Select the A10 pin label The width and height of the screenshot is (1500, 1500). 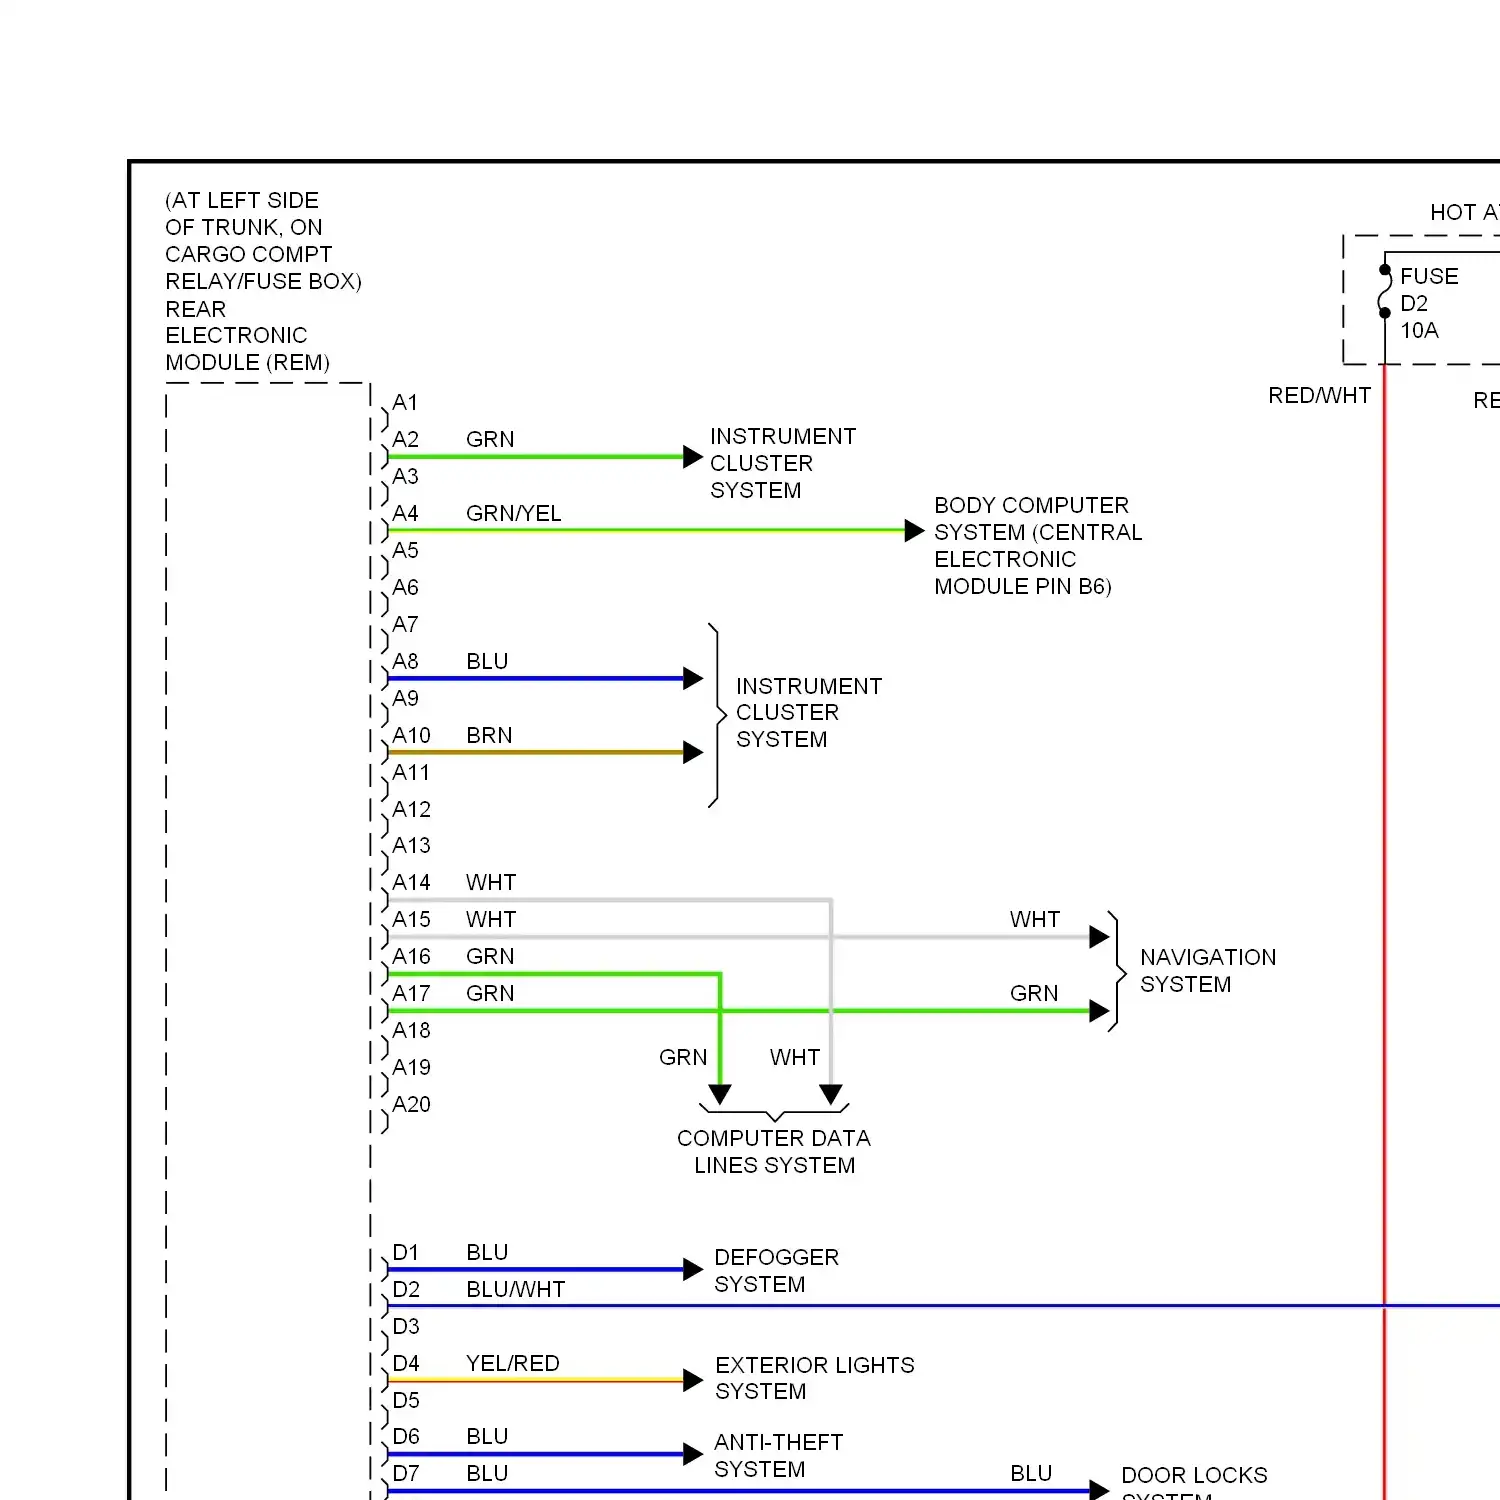[411, 736]
